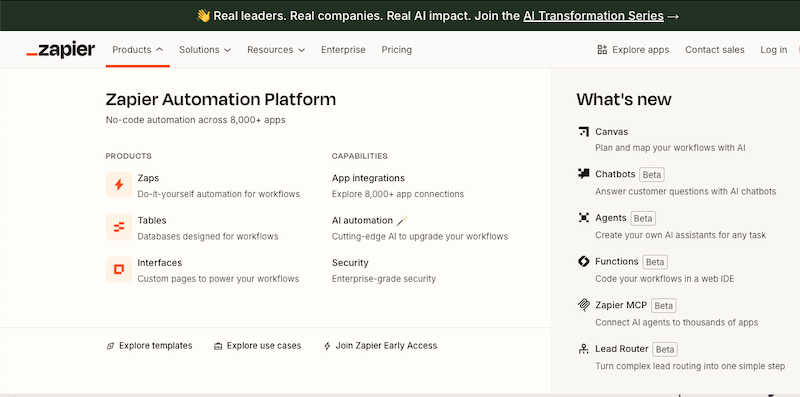Click the Tables product icon

pos(119,227)
